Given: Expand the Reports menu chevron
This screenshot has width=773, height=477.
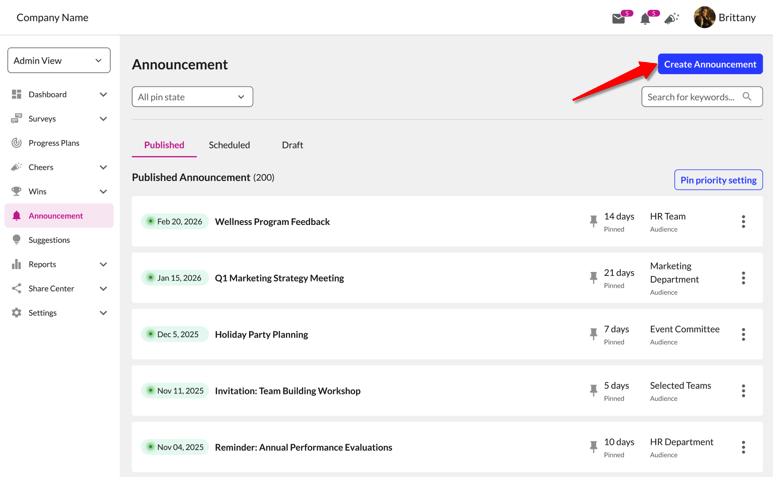Looking at the screenshot, I should click(103, 264).
